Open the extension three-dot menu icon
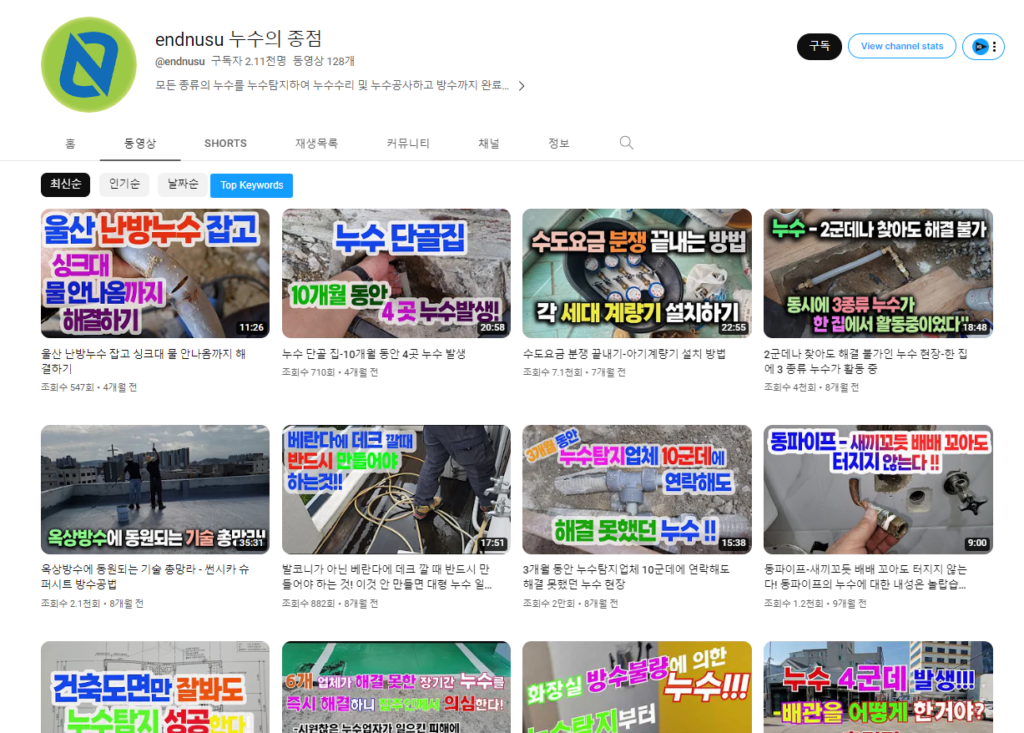 tap(994, 46)
